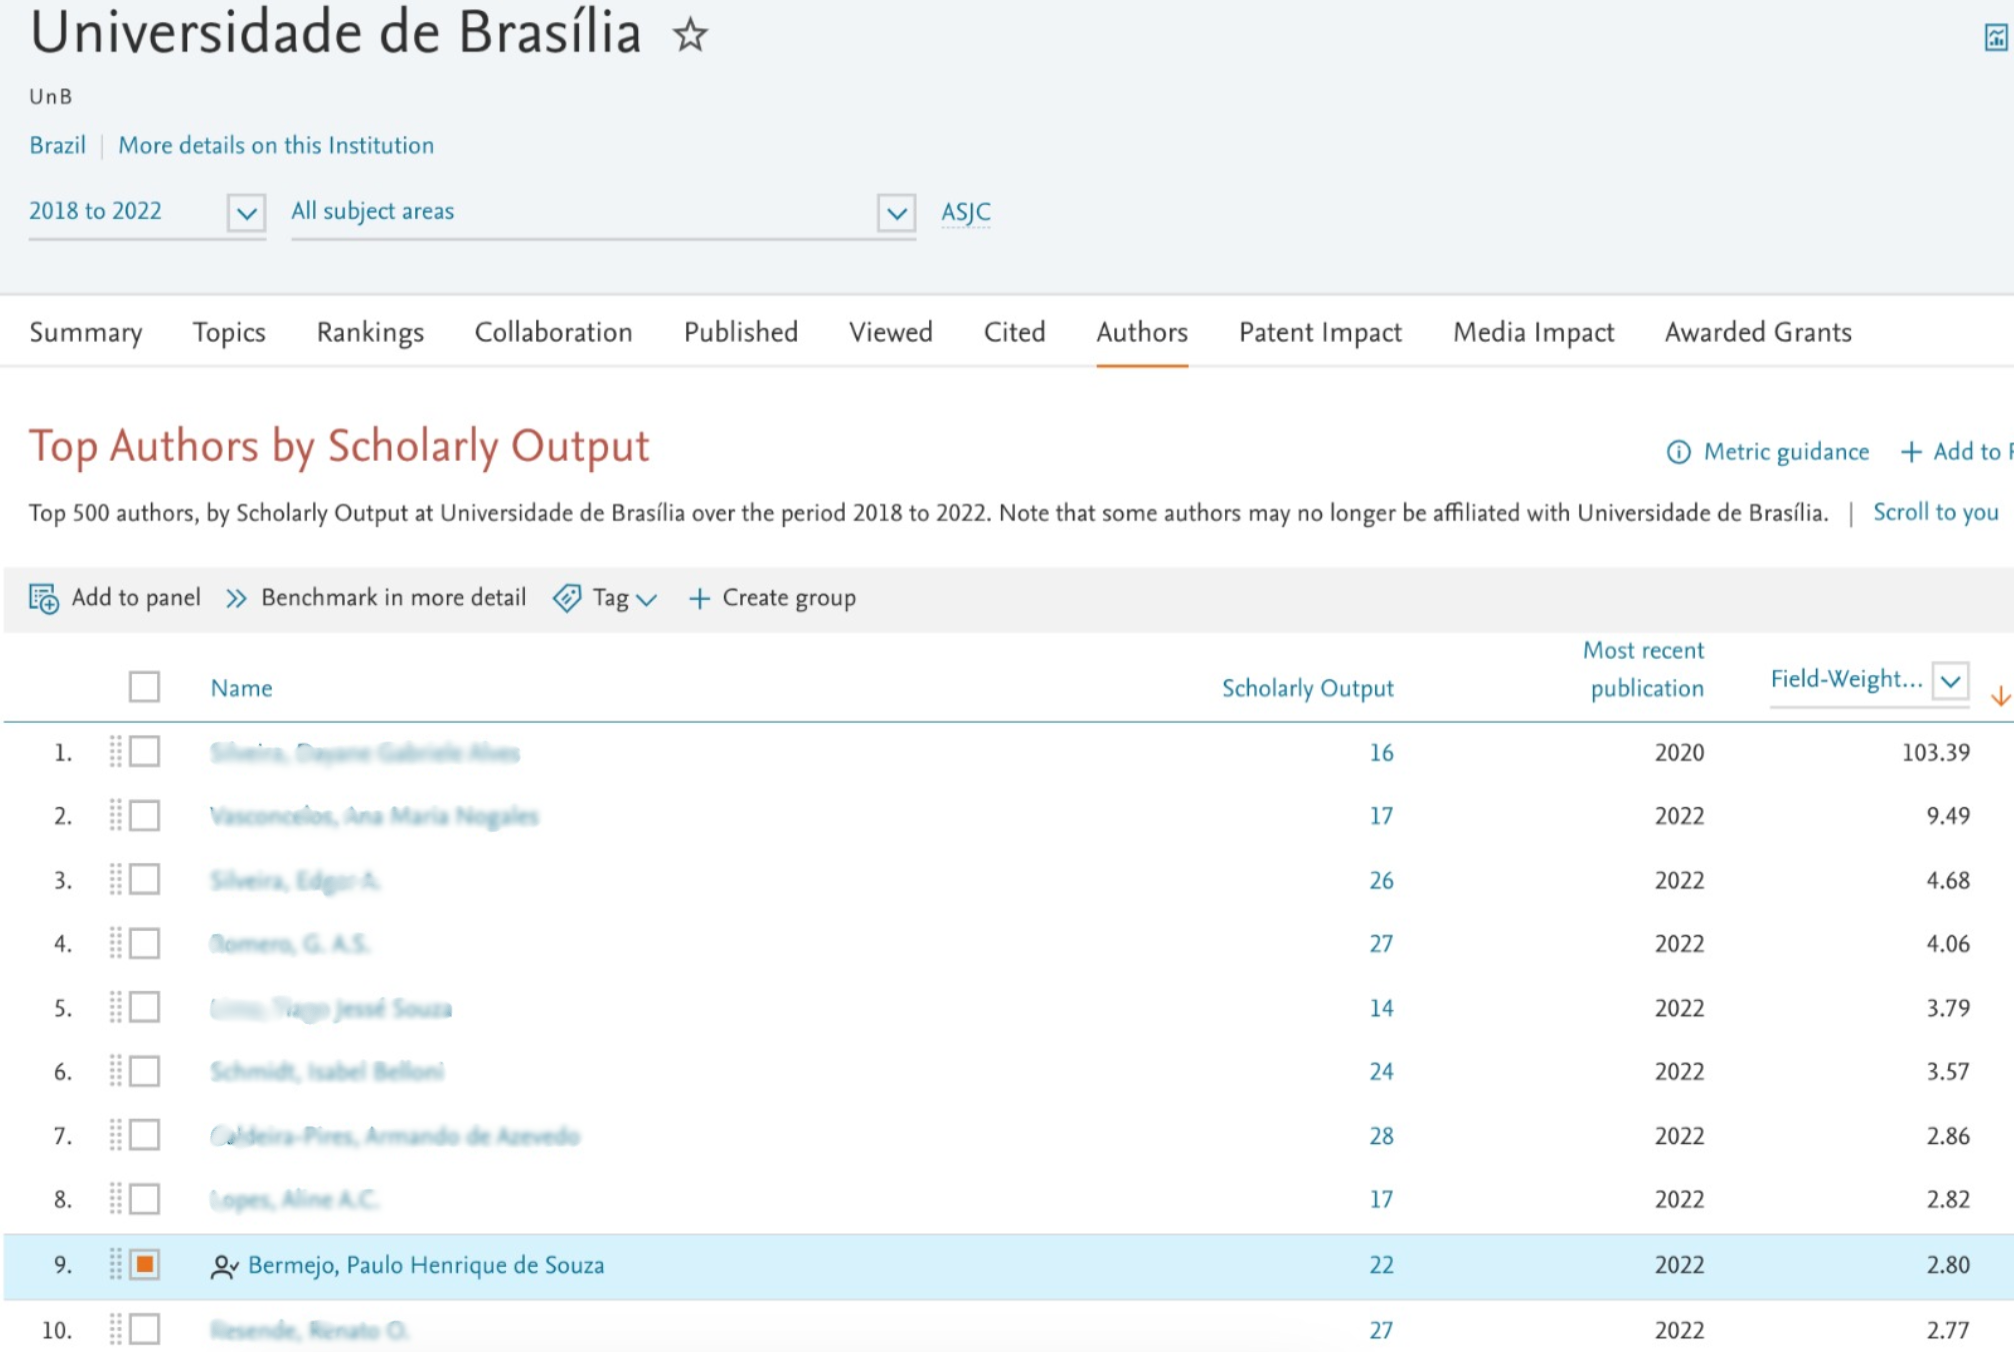2016x1352 pixels.
Task: Star Universidade de Brasília as favorite
Action: 691,37
